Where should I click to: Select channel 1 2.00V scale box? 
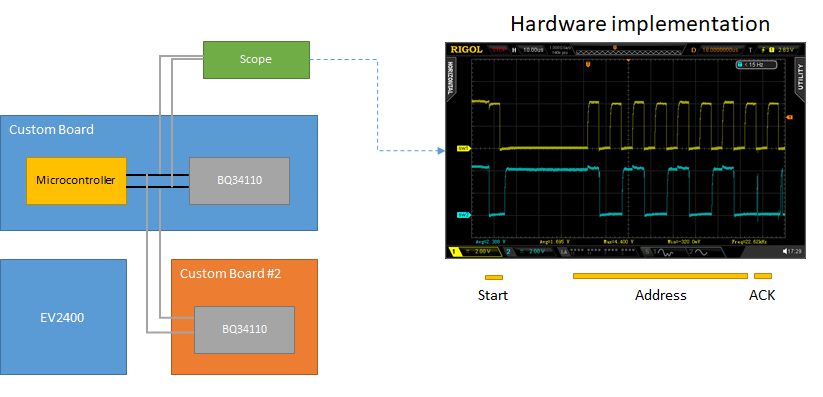click(475, 252)
